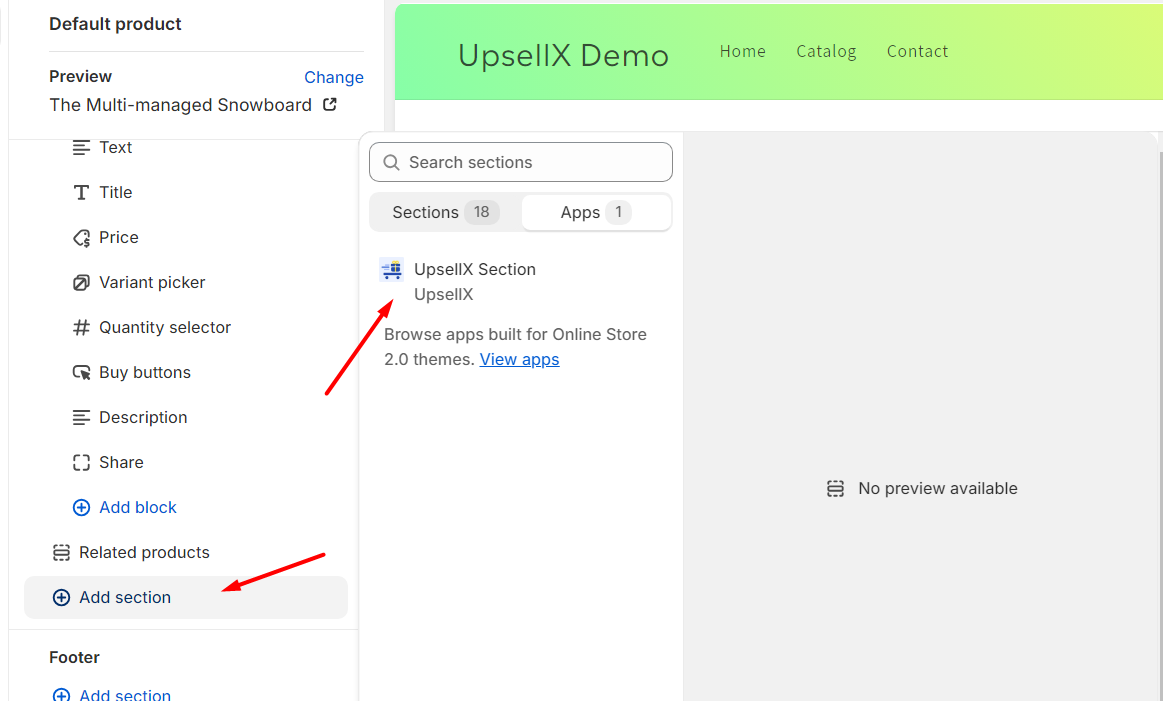Click the Footer heading

74,658
